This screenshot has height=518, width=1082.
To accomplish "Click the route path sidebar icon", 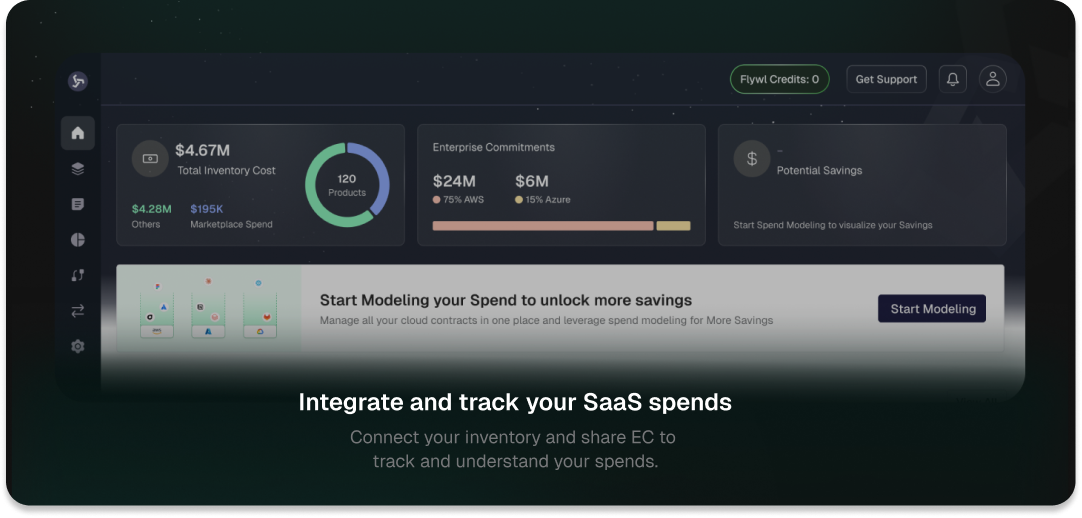I will (78, 275).
